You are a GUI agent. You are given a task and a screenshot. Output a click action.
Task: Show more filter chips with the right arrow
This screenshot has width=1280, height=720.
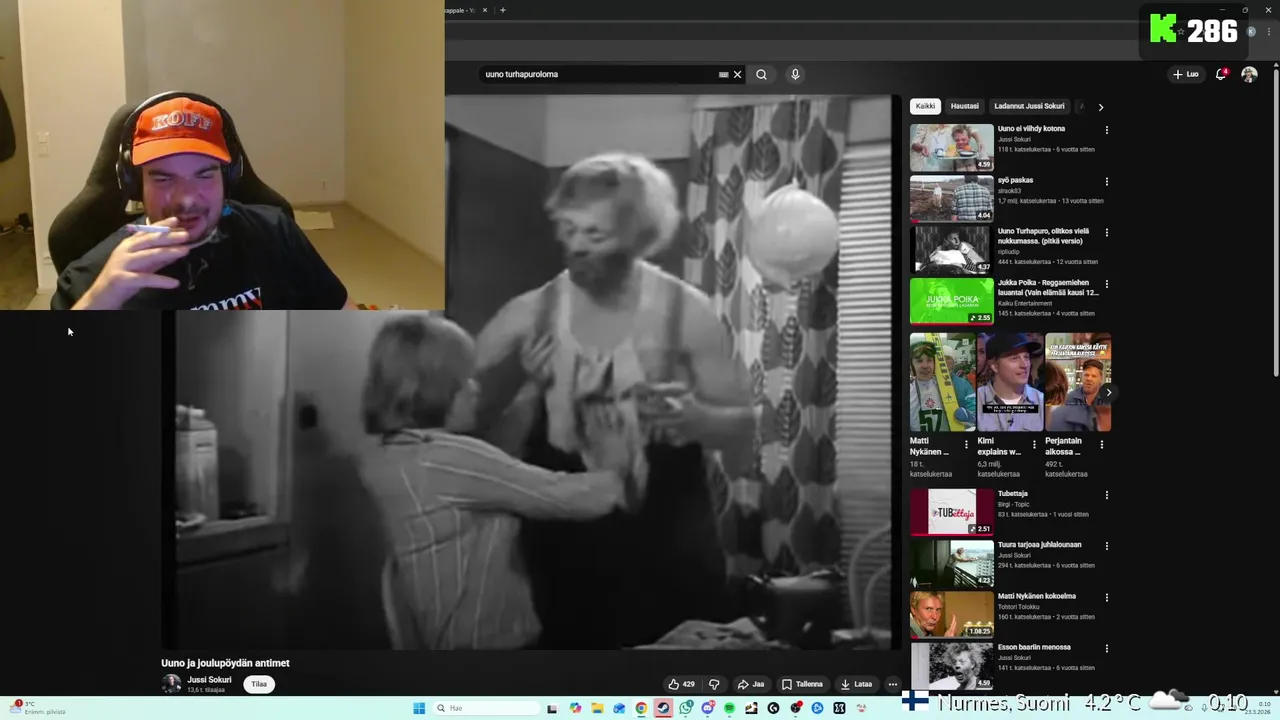pos(1101,107)
